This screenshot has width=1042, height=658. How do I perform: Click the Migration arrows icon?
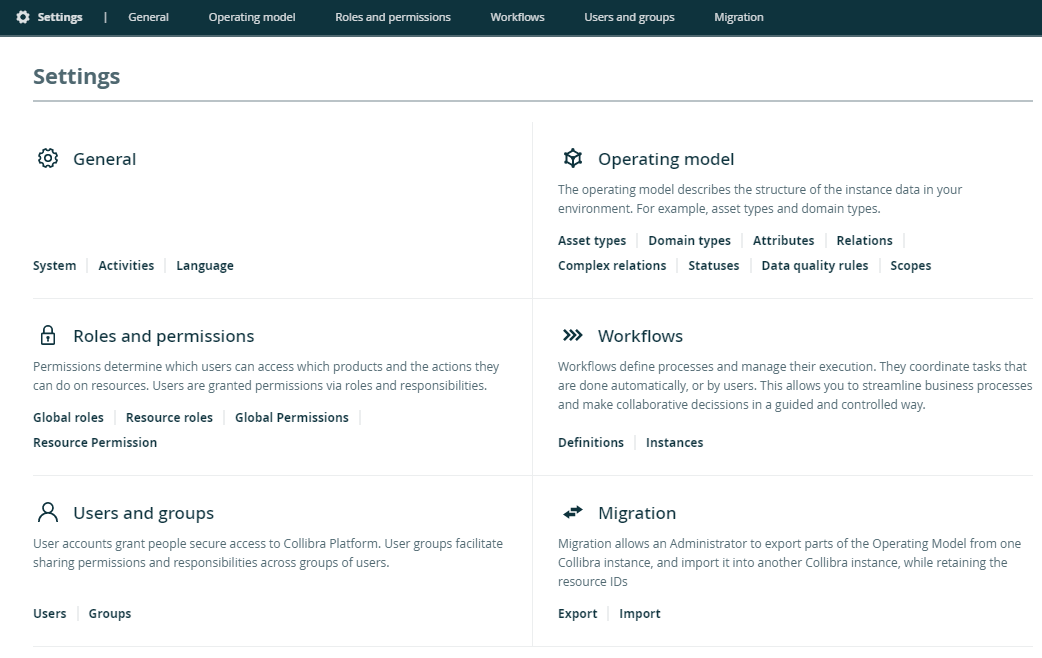[x=572, y=512]
